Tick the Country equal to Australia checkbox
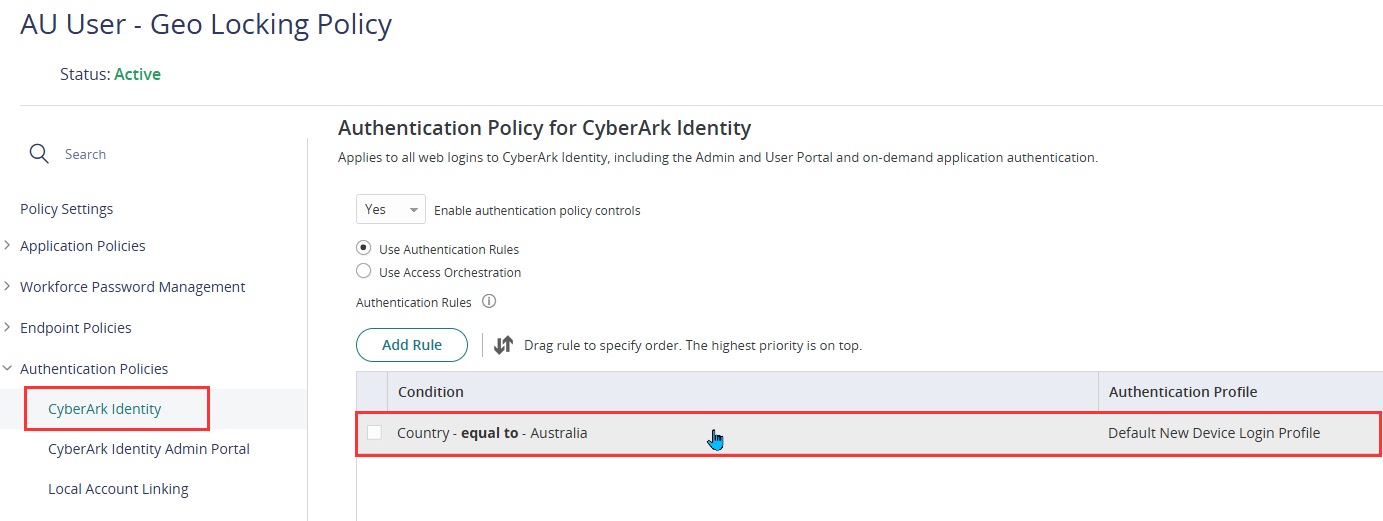The width and height of the screenshot is (1383, 521). tap(374, 433)
